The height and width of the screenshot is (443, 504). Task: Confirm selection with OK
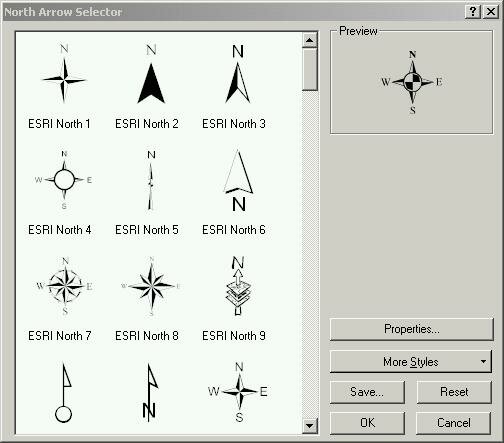(x=367, y=423)
